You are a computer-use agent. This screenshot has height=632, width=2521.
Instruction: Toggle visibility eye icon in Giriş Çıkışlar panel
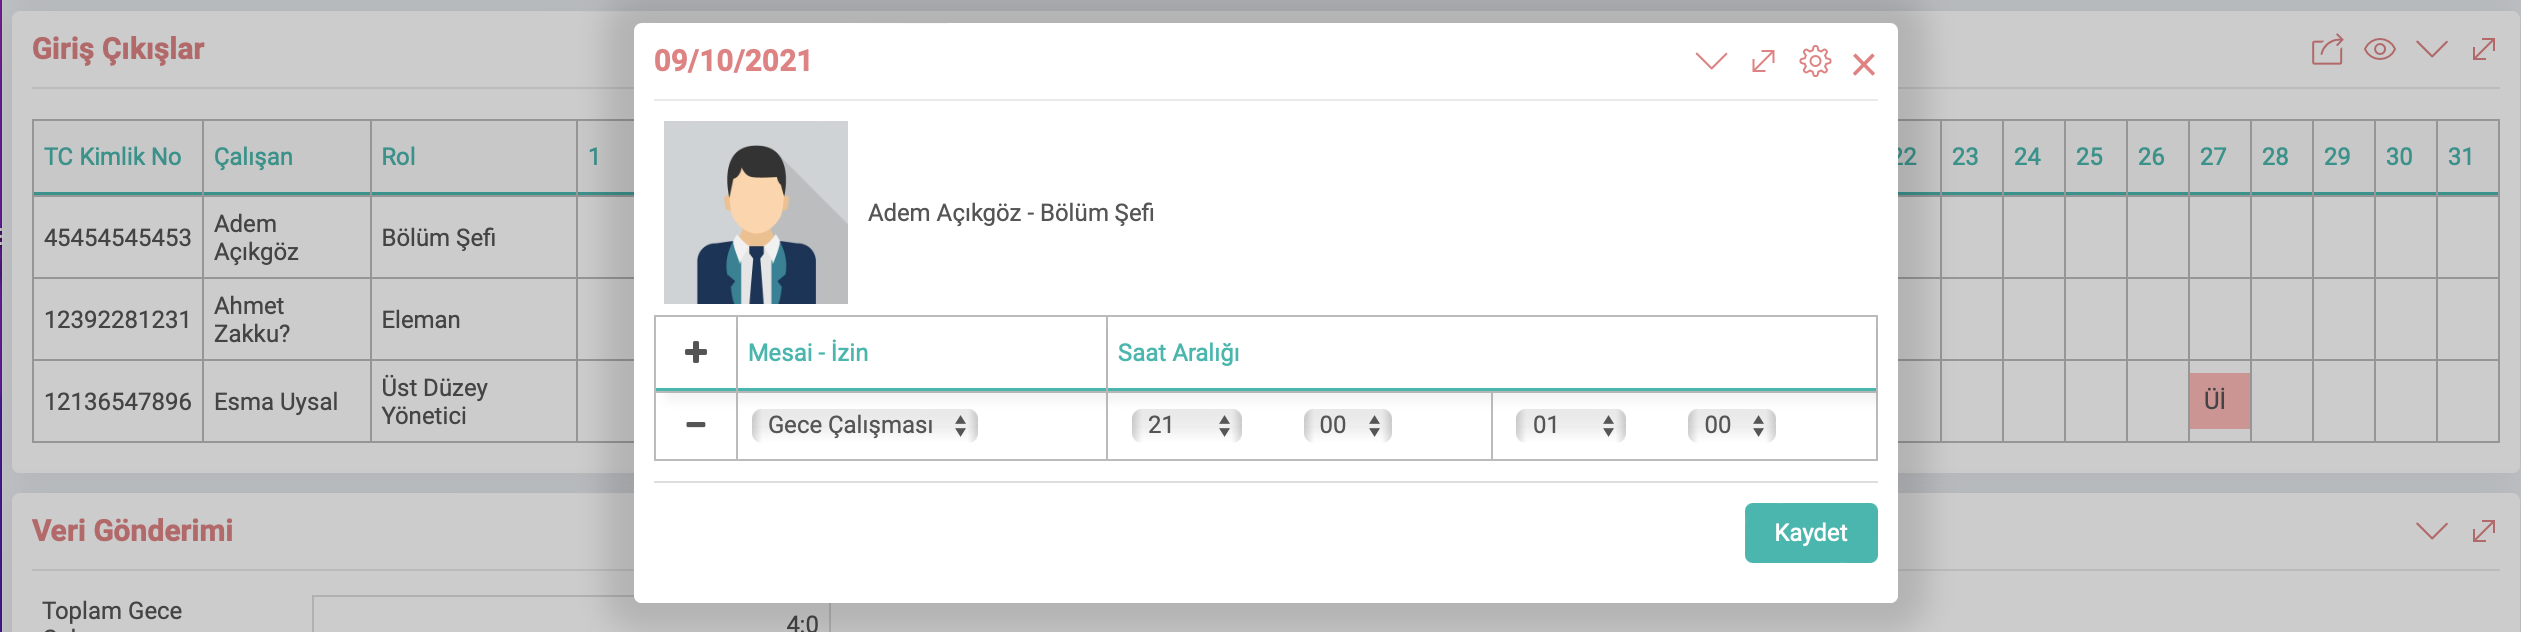(x=2380, y=49)
